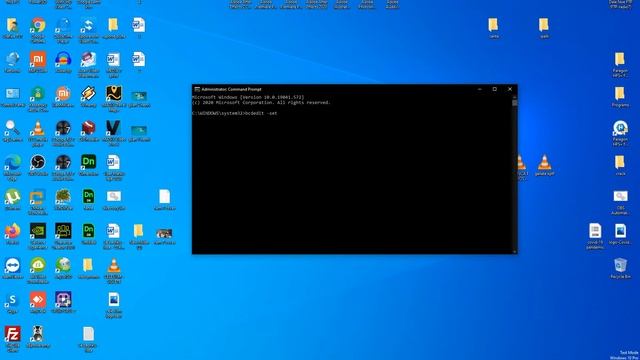
Task: Open the OBS Studio shortcut
Action: tap(38, 165)
